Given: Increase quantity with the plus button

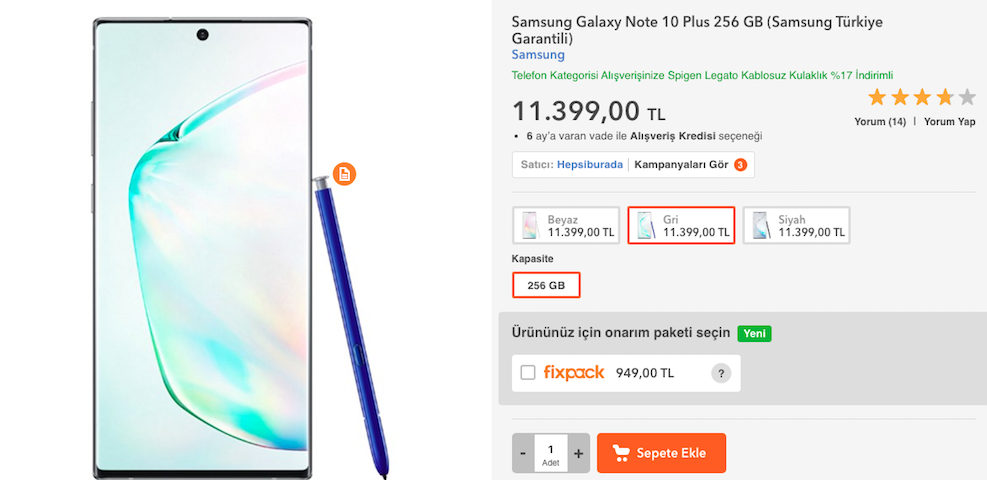Looking at the screenshot, I should [x=578, y=453].
